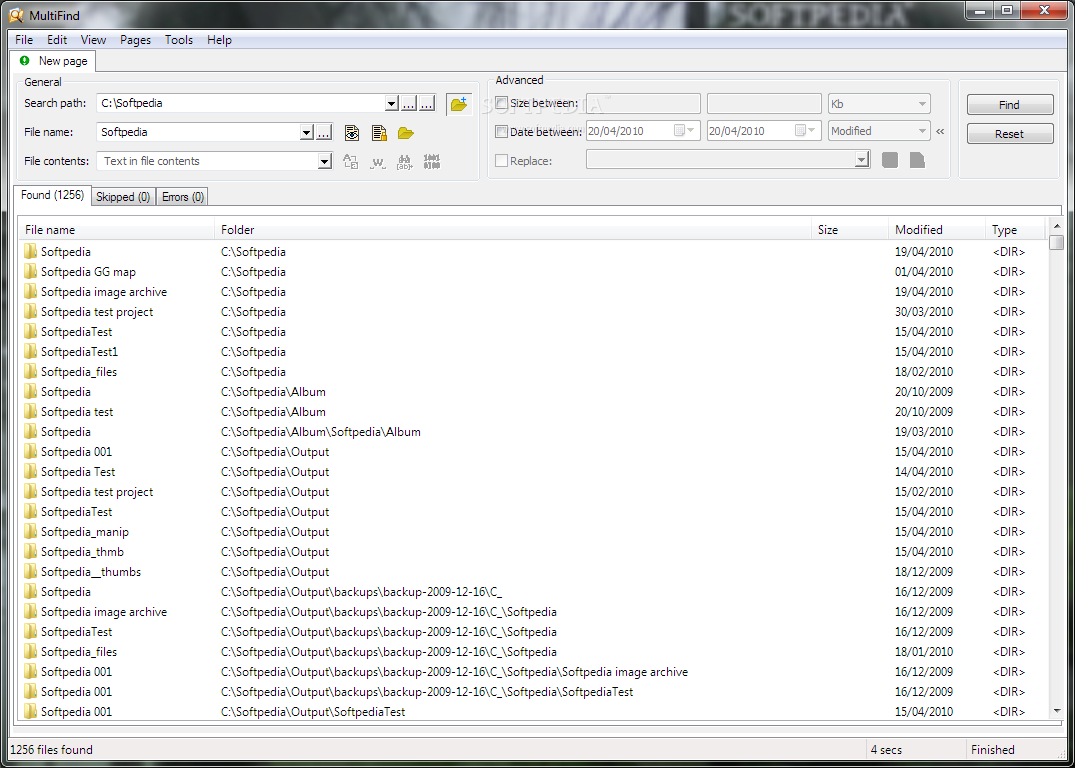Tick the Replace checkbox
1075x768 pixels.
pyautogui.click(x=501, y=160)
